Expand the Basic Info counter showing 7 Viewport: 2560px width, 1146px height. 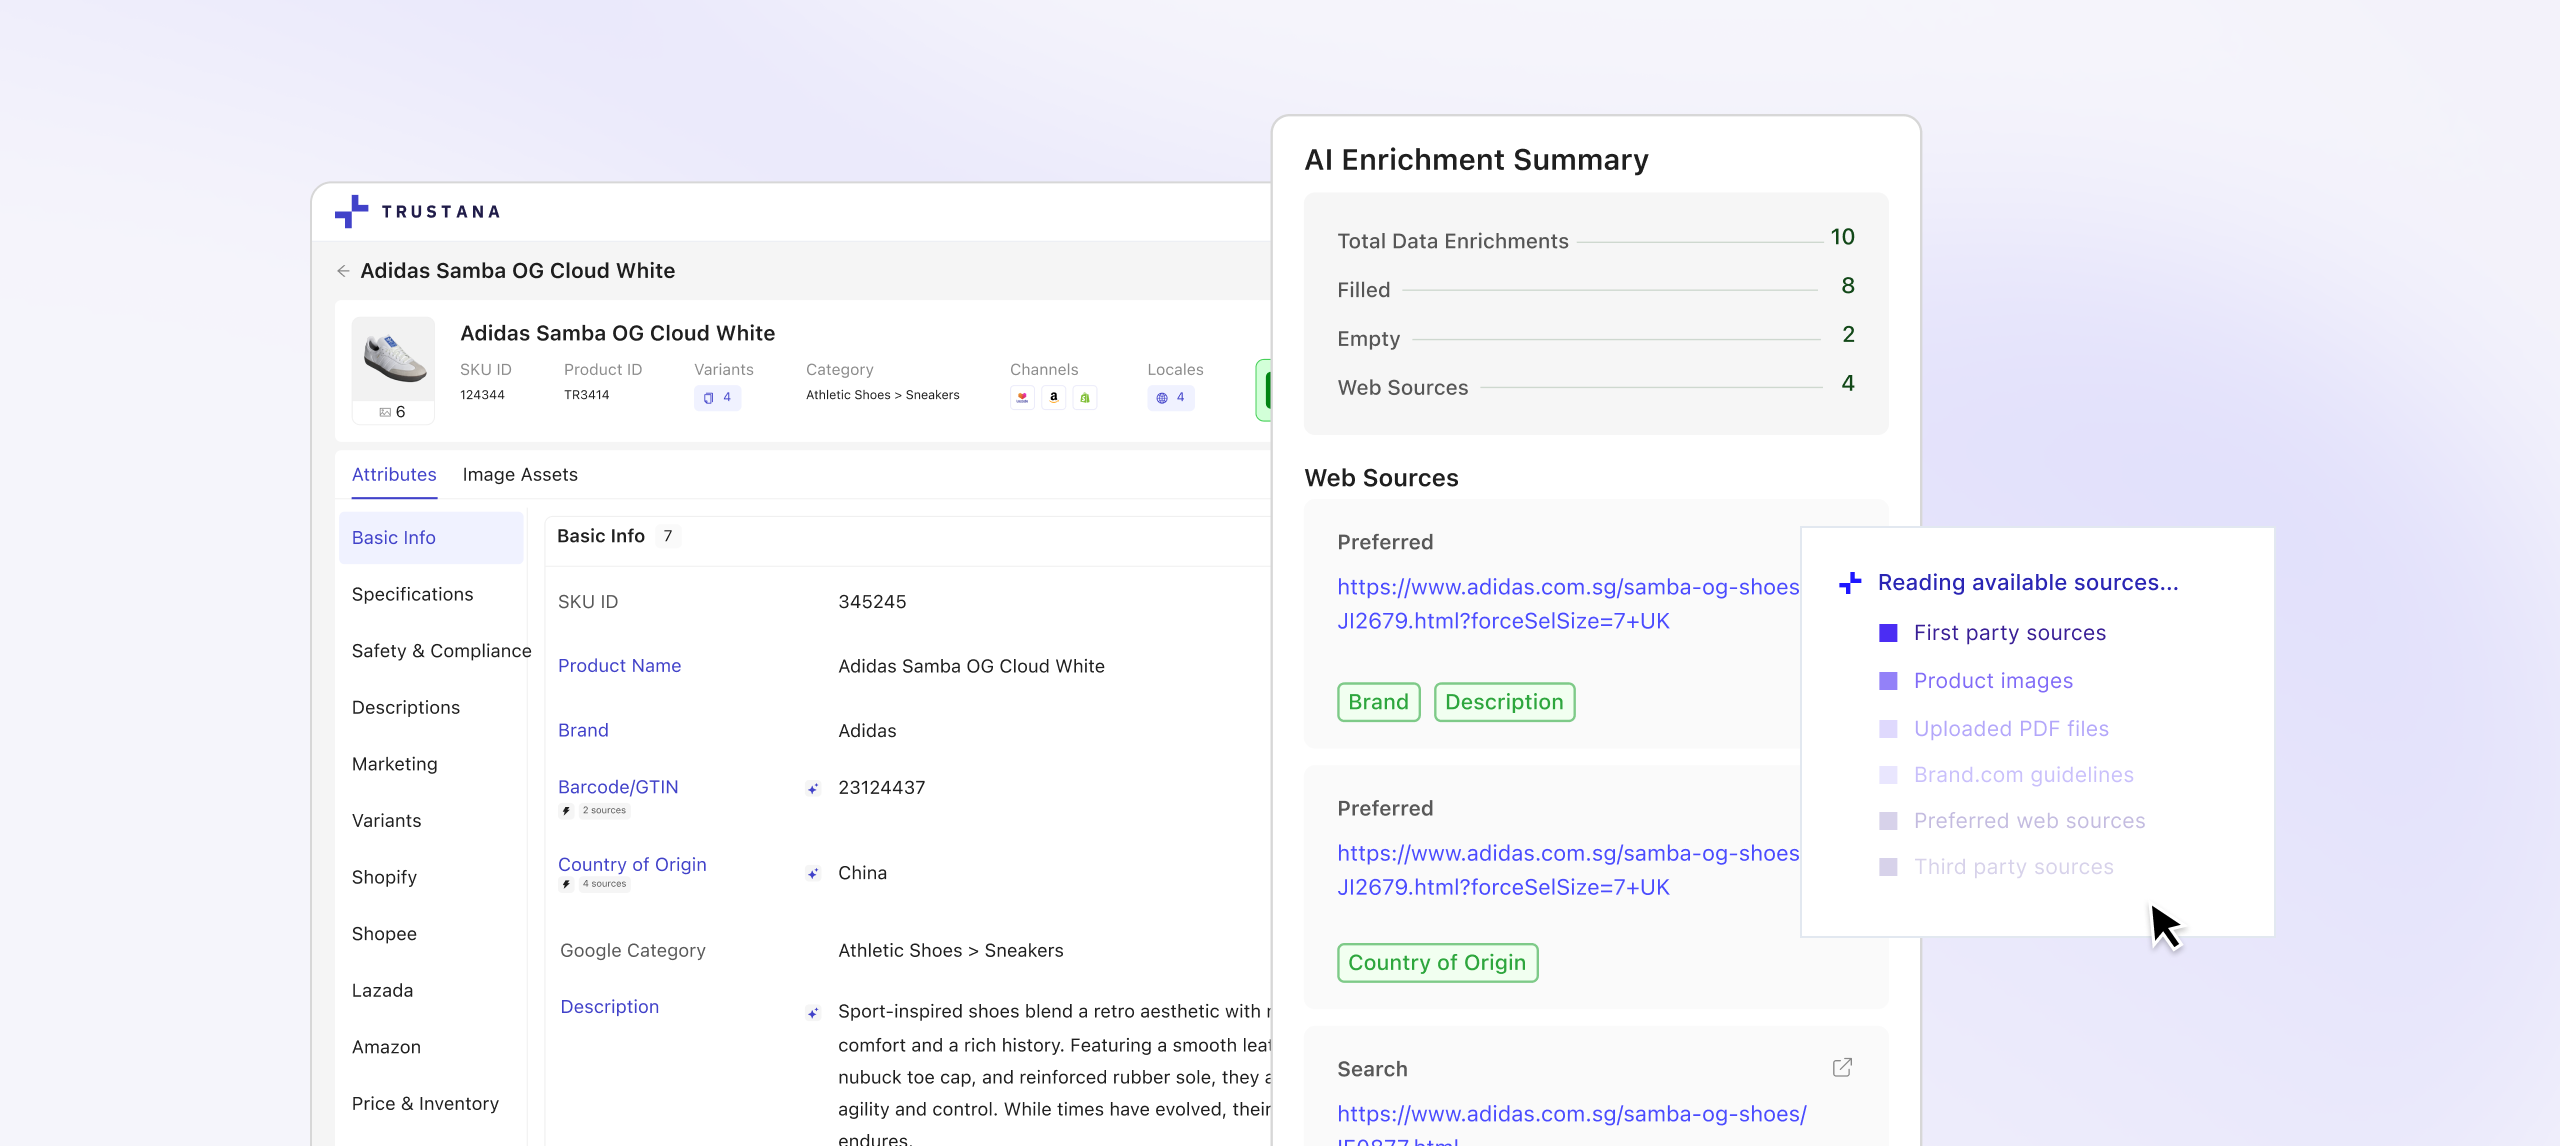tap(667, 536)
